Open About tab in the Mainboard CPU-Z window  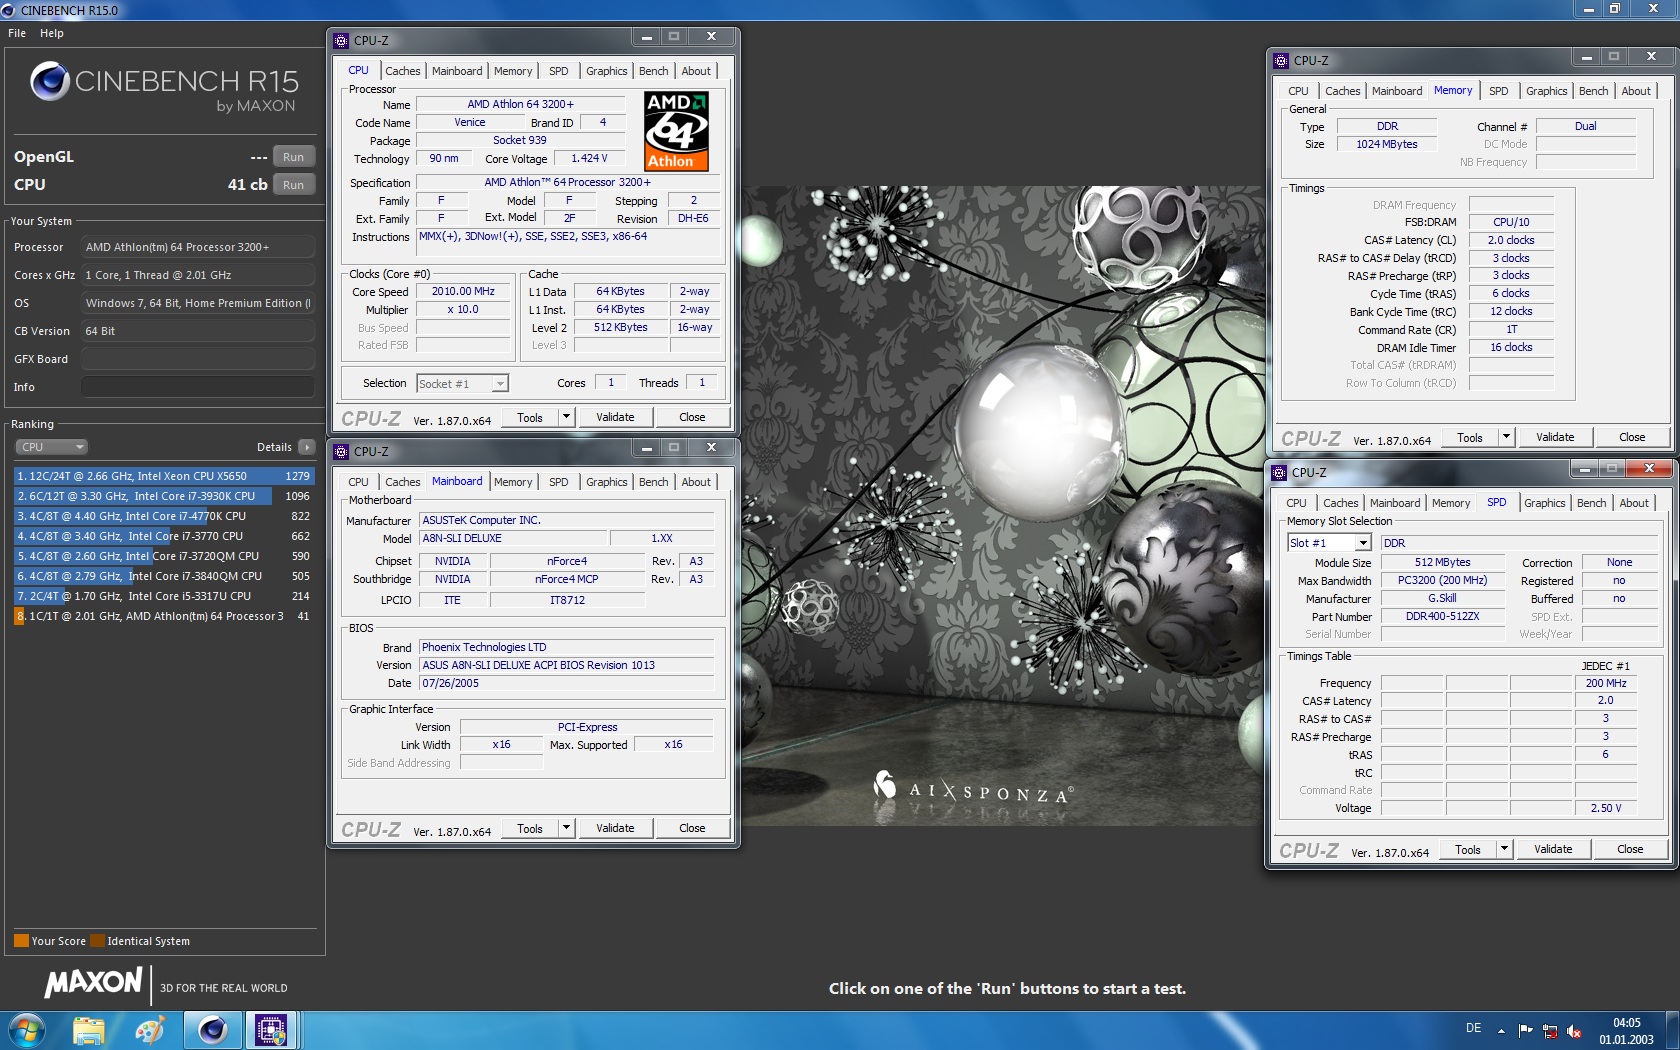(x=696, y=482)
